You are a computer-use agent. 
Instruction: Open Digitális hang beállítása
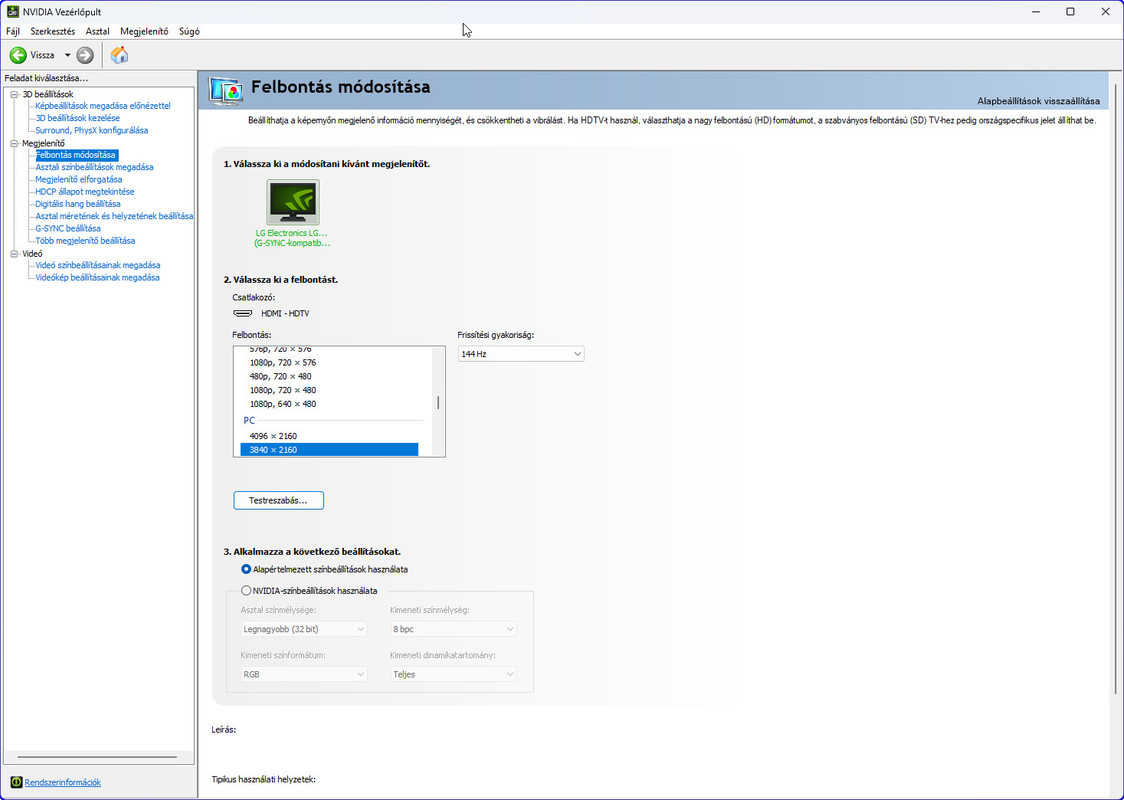(x=78, y=204)
